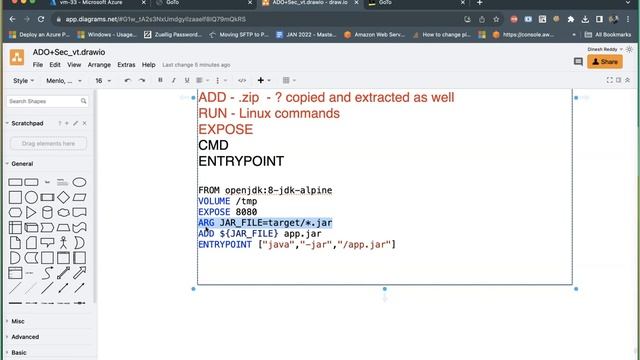This screenshot has height=360, width=640.
Task: Open the comments panel icon
Action: [x=578, y=62]
